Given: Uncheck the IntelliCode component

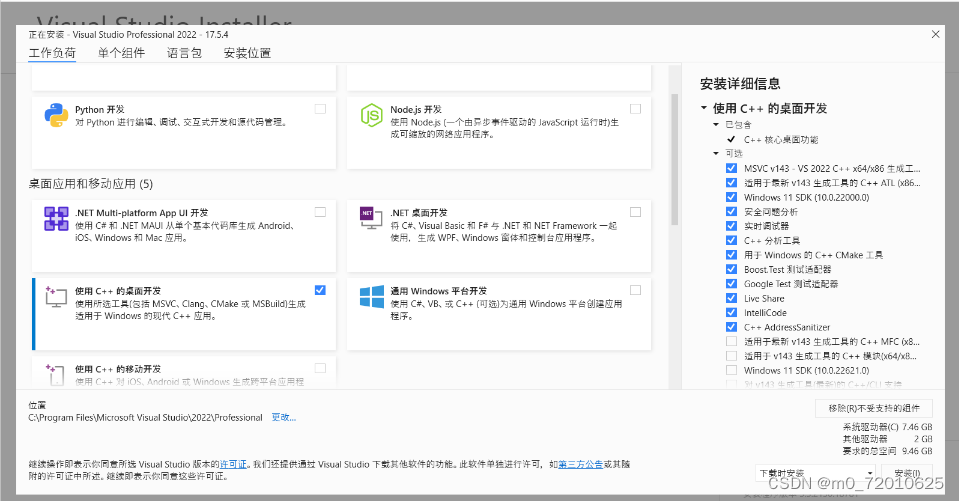Looking at the screenshot, I should pos(731,313).
